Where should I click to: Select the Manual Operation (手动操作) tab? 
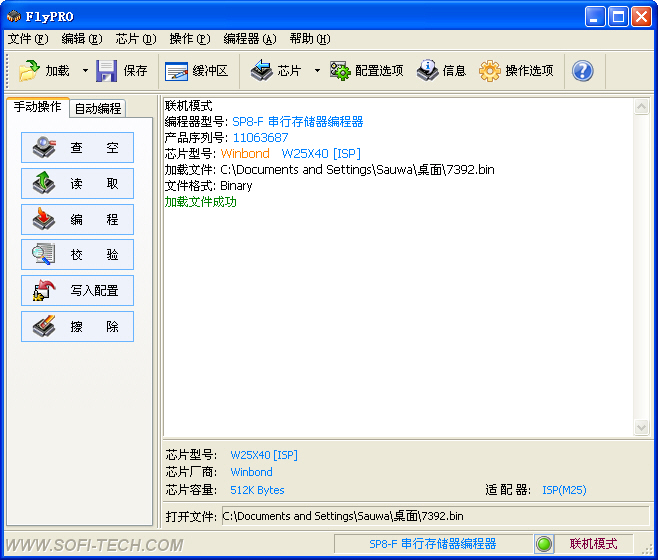coord(37,107)
